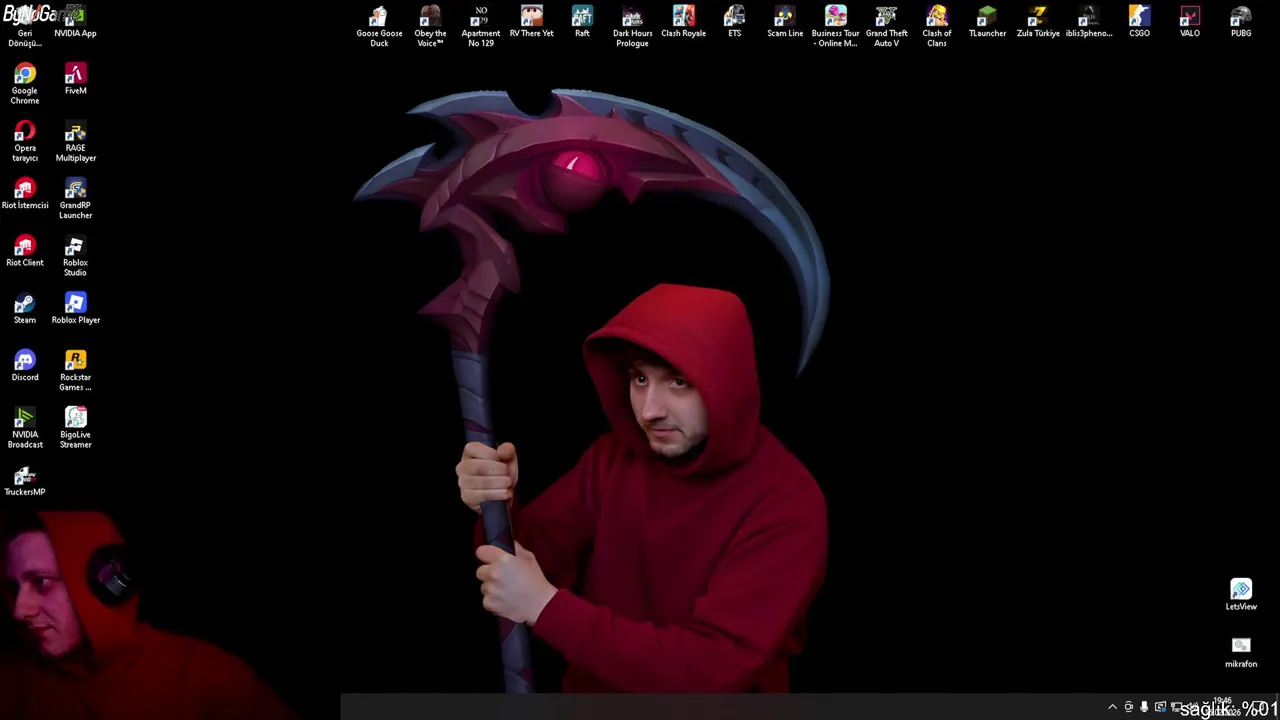1280x720 pixels.
Task: Open the Opera tarayıcı shortcut
Action: 25,141
